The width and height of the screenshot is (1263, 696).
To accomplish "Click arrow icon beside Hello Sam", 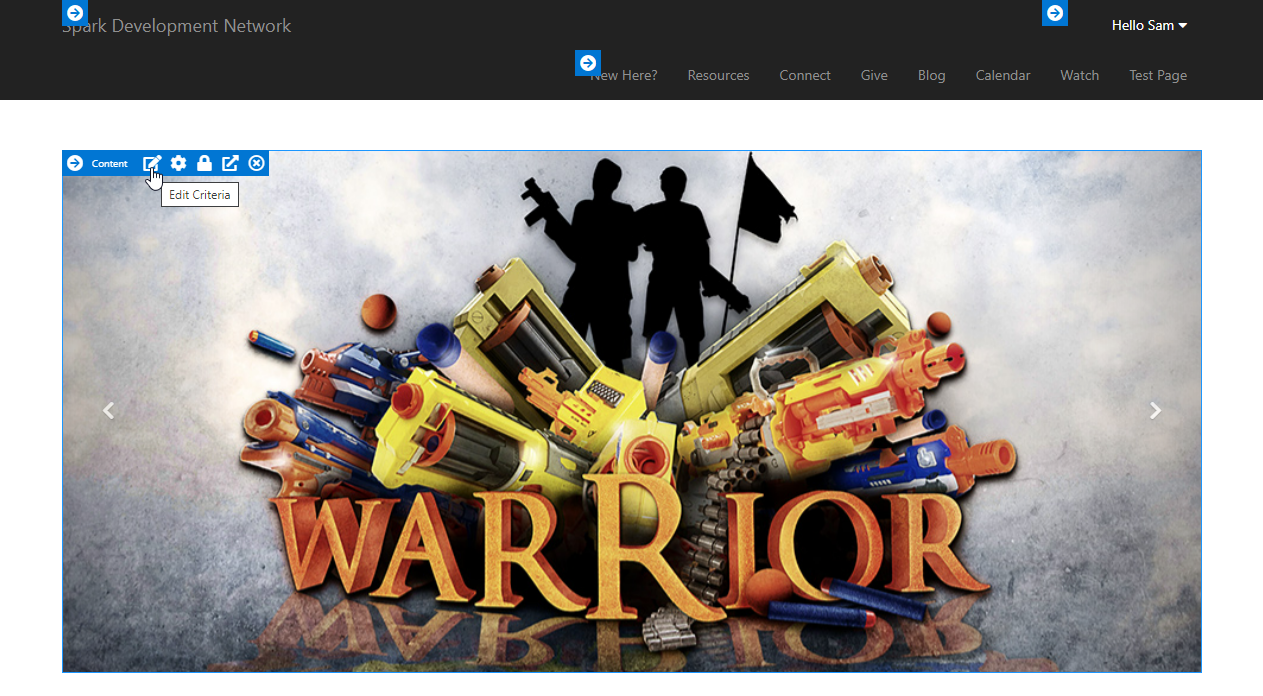I will (1055, 13).
